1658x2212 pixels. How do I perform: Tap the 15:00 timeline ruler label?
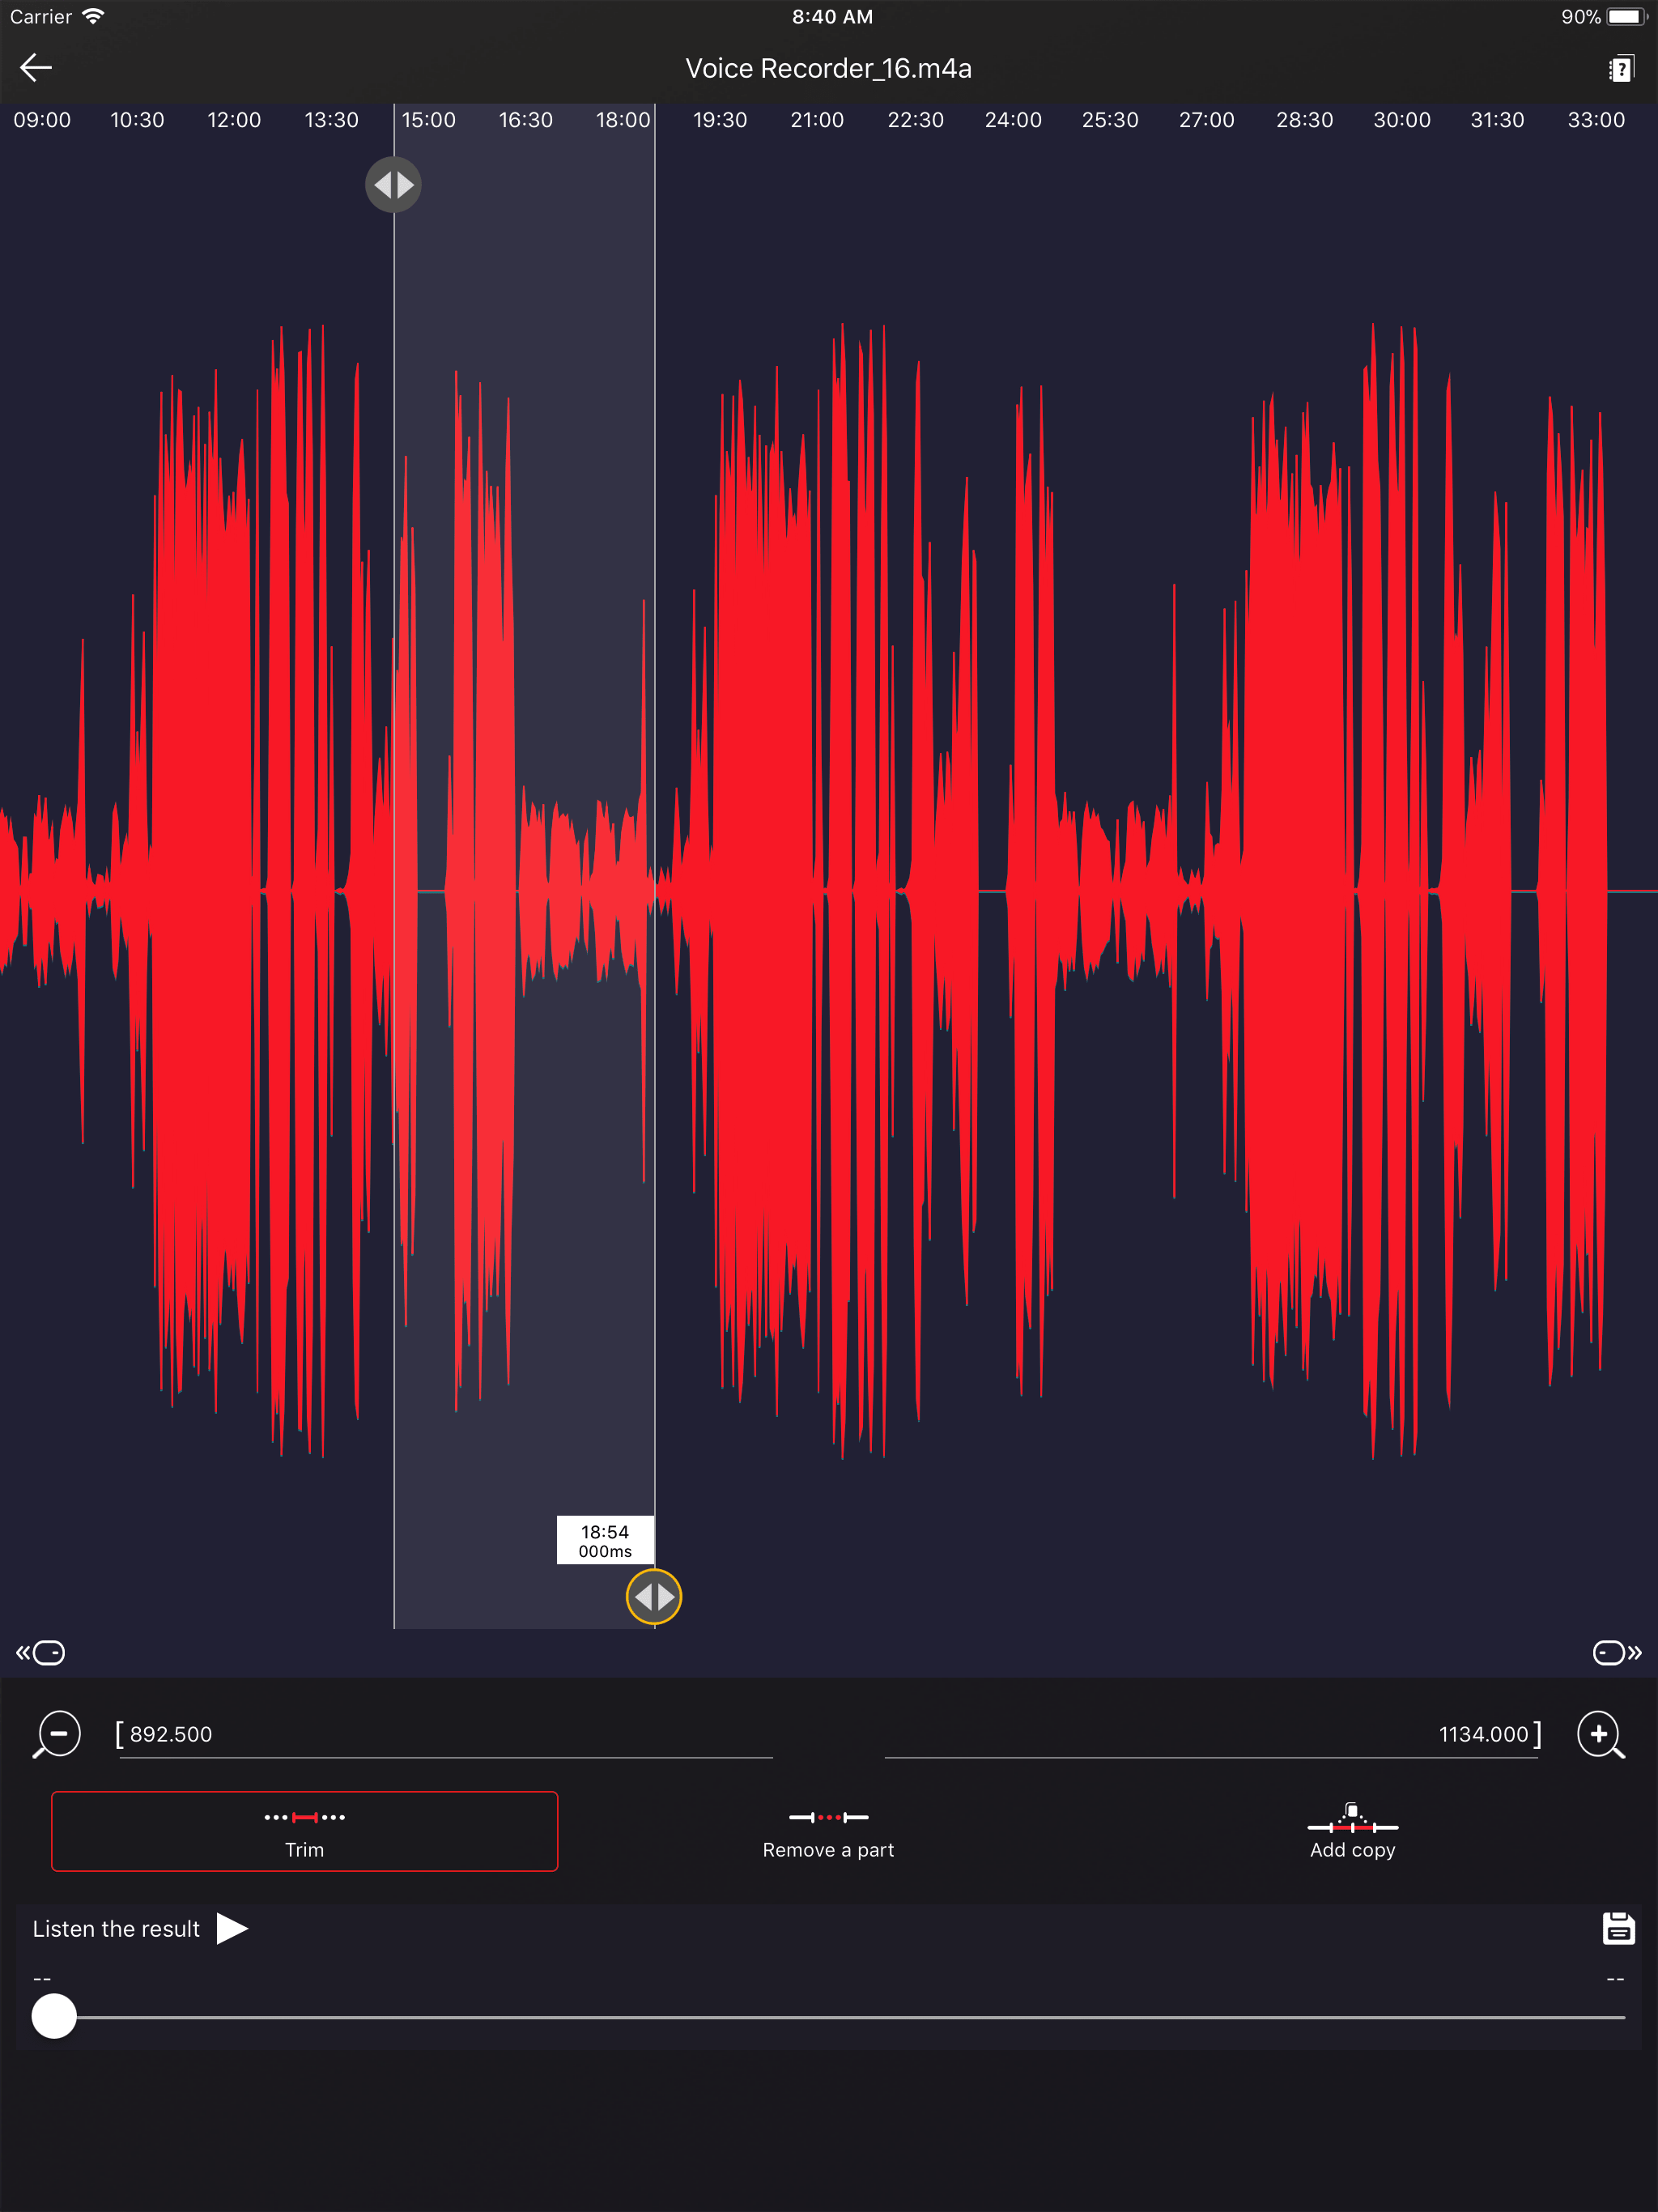click(x=430, y=120)
